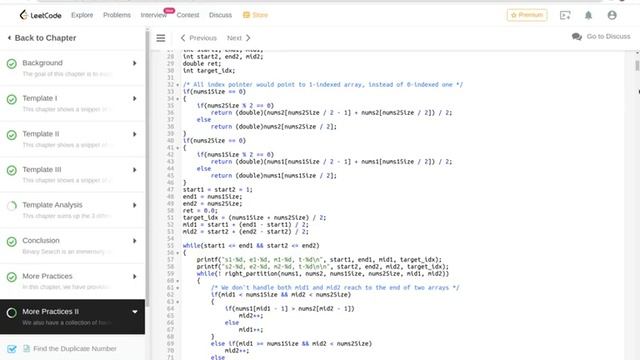The width and height of the screenshot is (640, 360).
Task: Expand the Background chapter arrow
Action: [134, 63]
